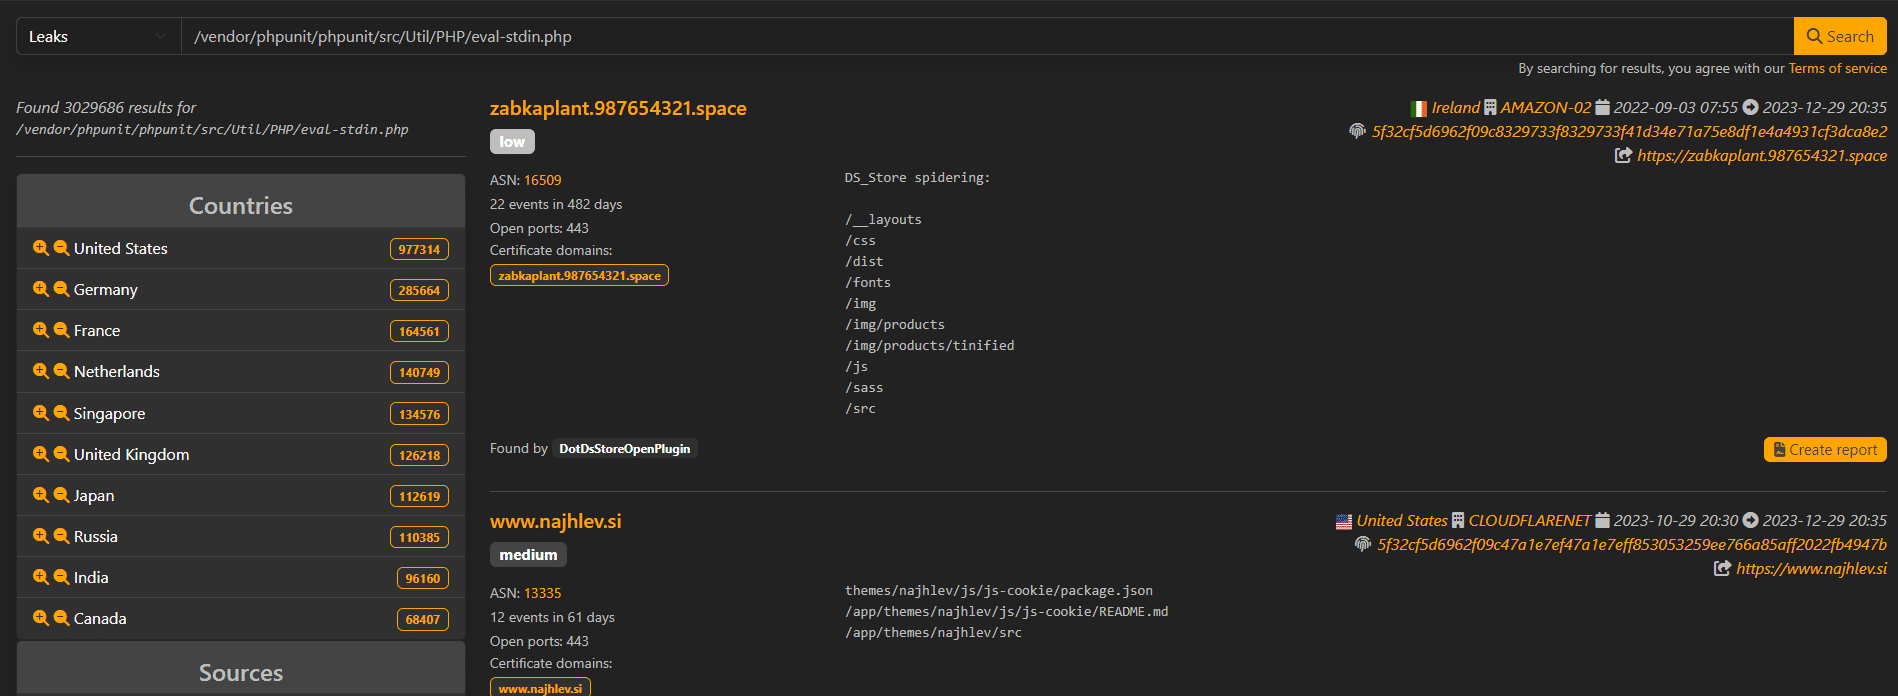Exclude Russia using minus magnifier icon
1898x696 pixels.
[61, 536]
